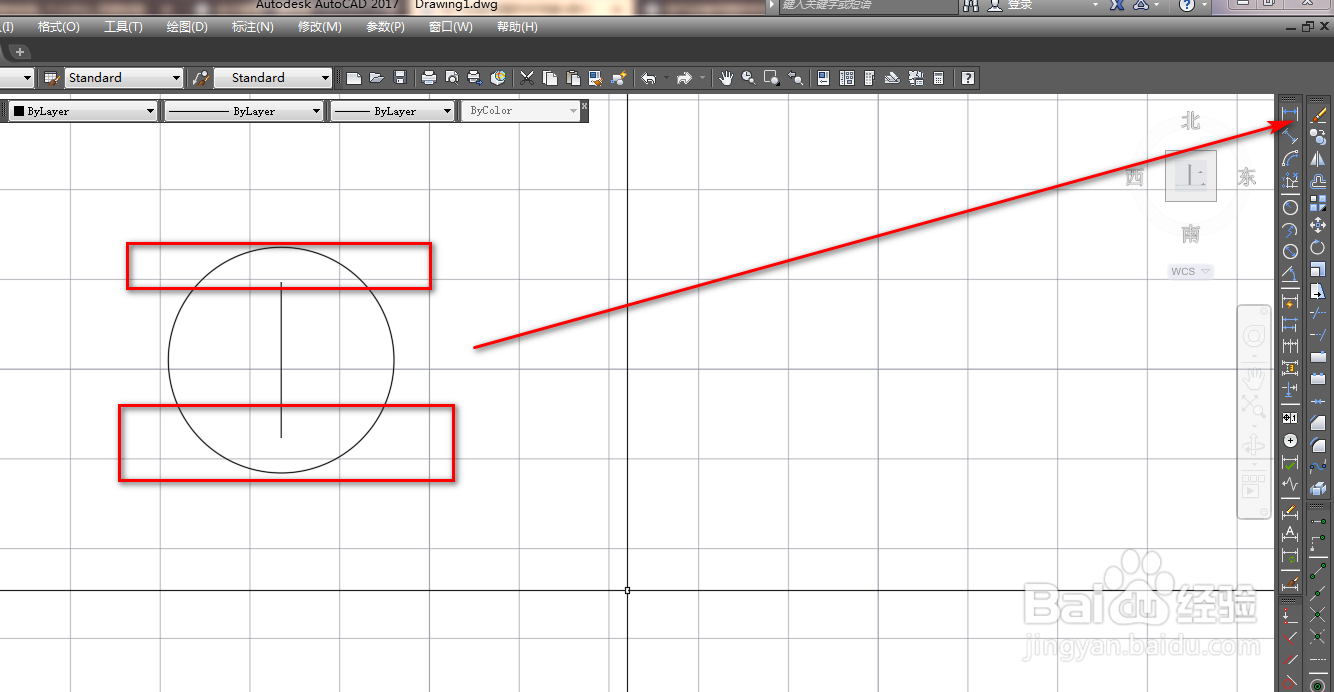1334x692 pixels.
Task: Select the Center Mark tool
Action: 1290,440
